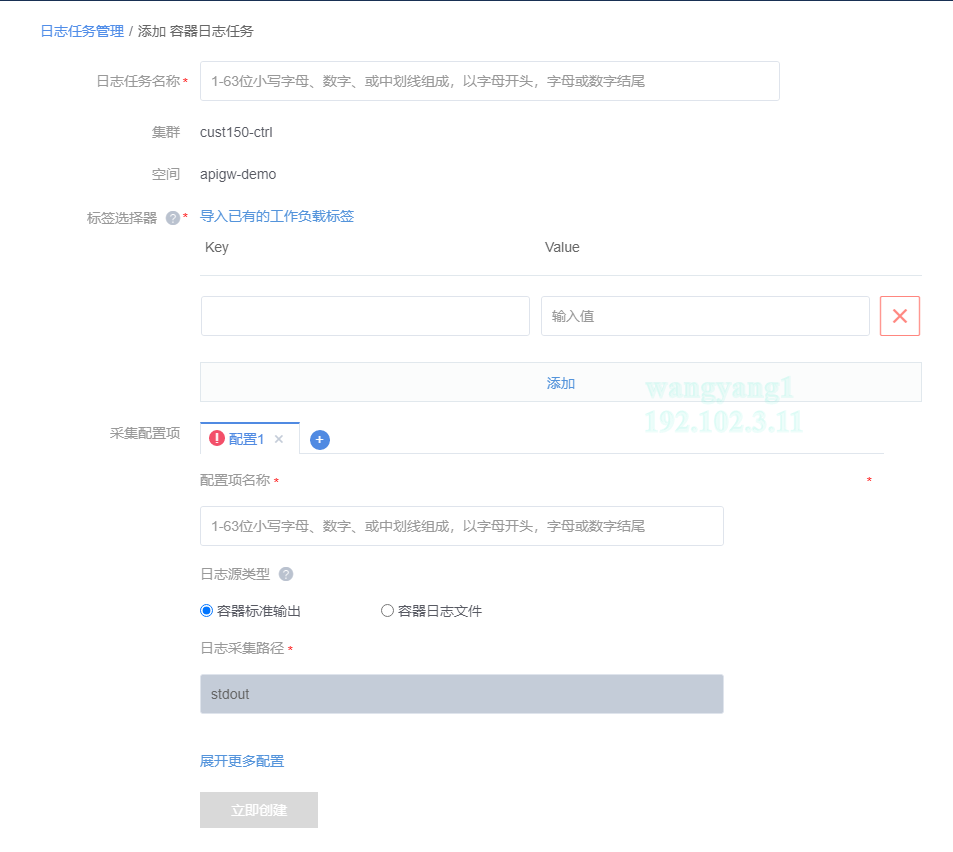953x852 pixels.
Task: Add a new config tab with plus icon
Action: point(320,440)
